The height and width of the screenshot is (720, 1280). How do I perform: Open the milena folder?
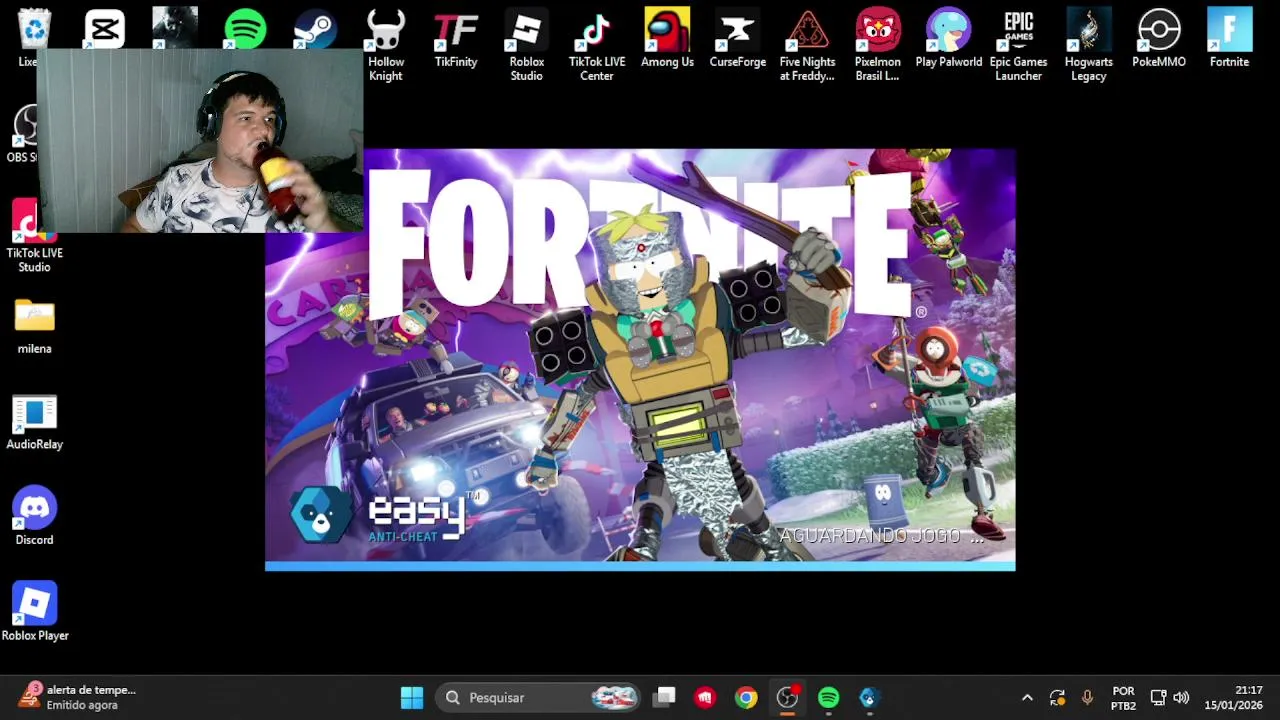(x=34, y=326)
